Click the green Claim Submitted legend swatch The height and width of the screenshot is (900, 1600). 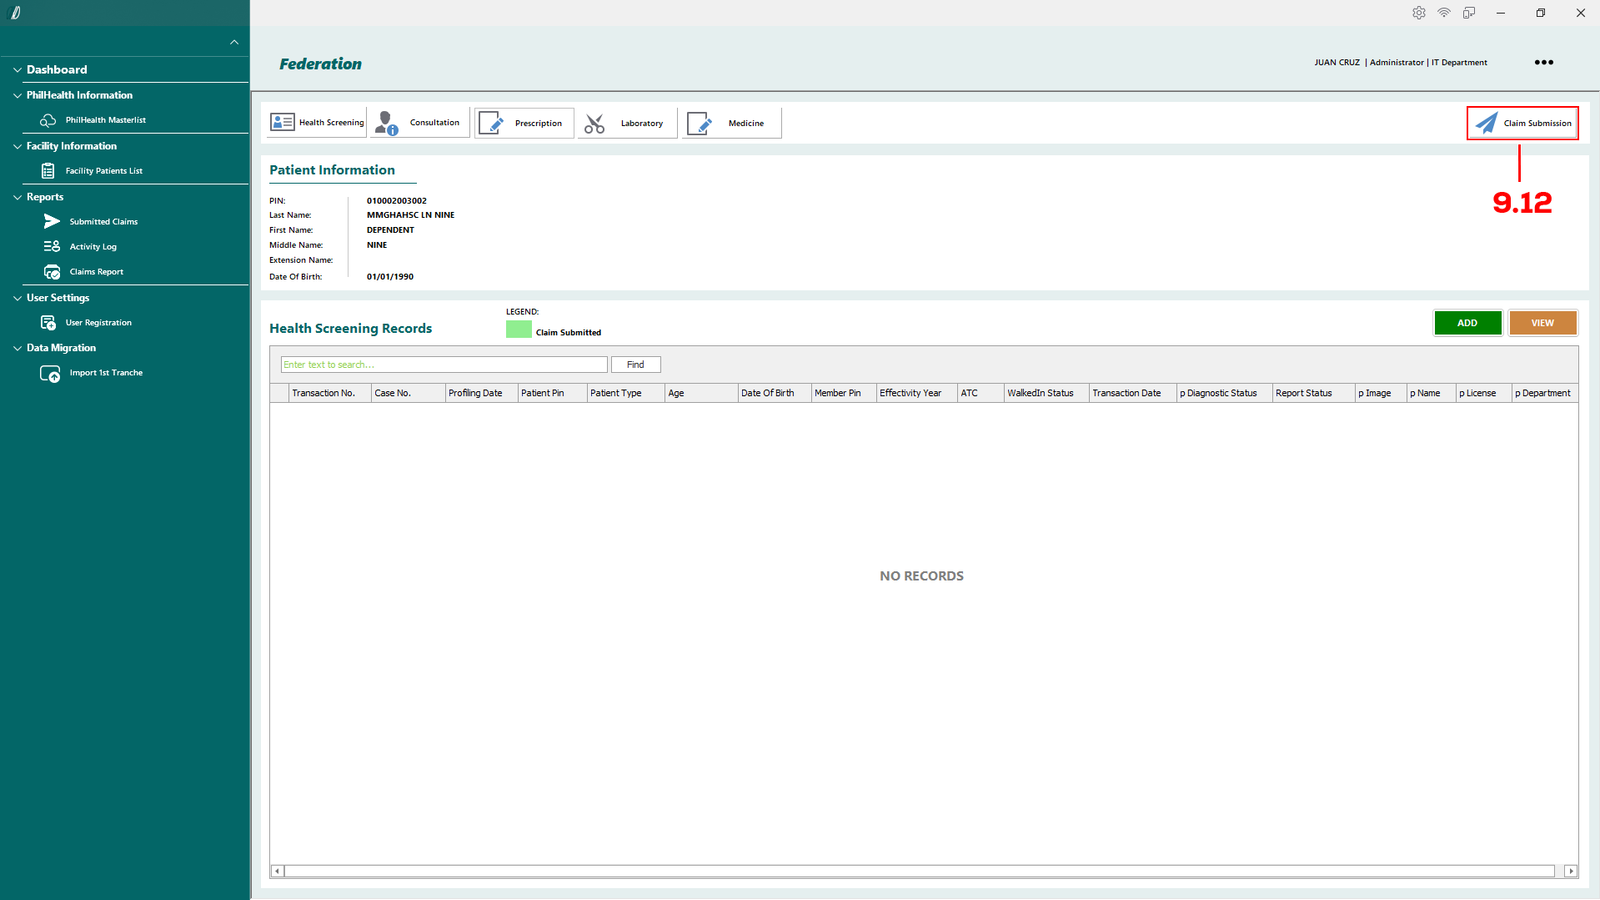point(518,330)
